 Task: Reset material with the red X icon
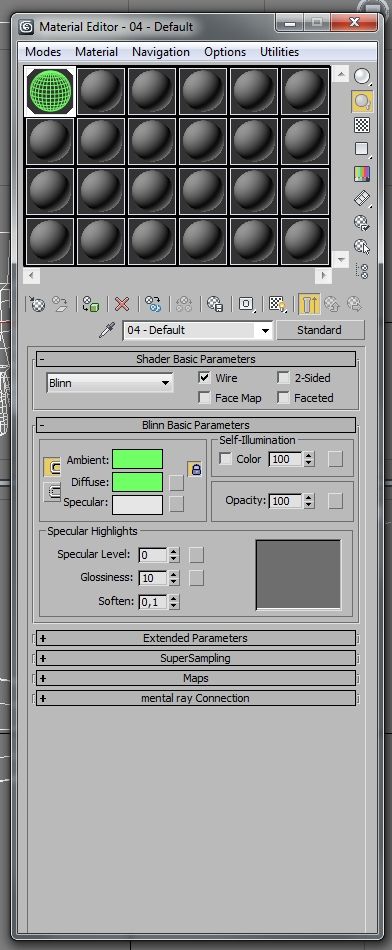tap(122, 304)
